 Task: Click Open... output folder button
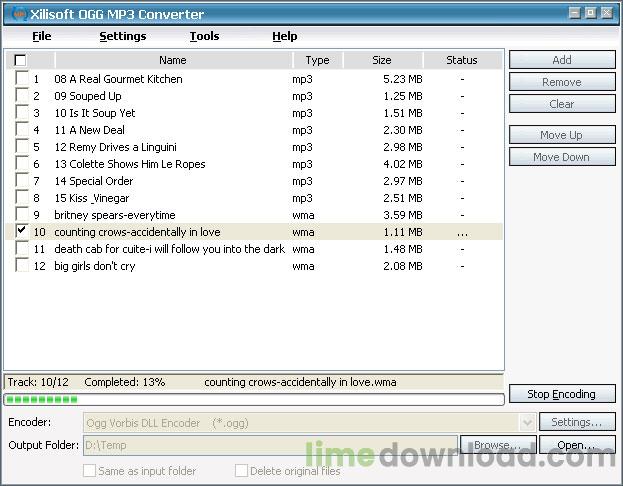[577, 445]
